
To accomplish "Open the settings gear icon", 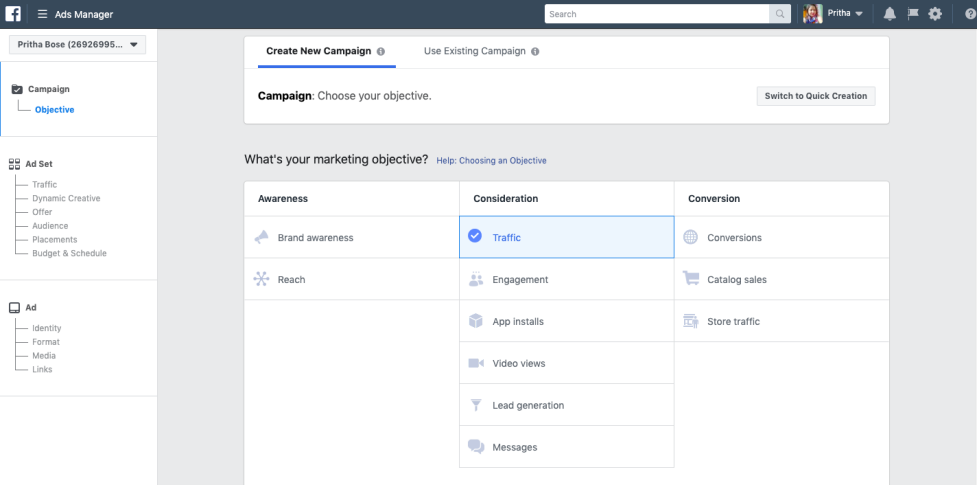I will tap(935, 14).
